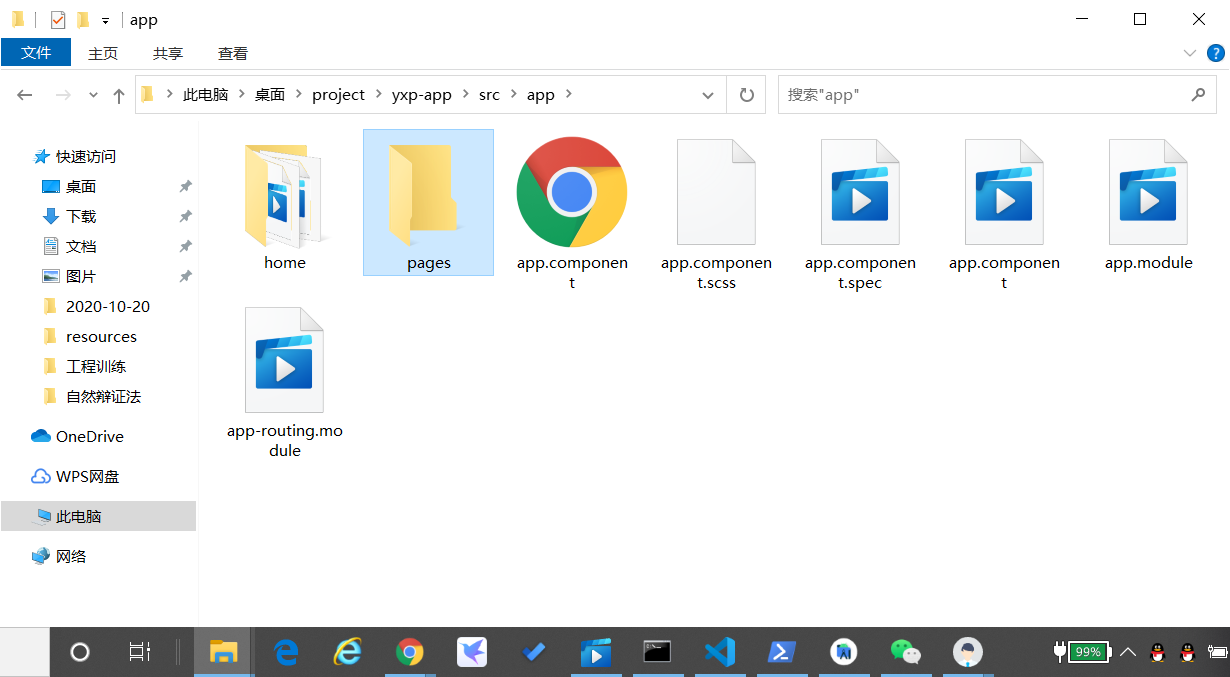The height and width of the screenshot is (677, 1230).
Task: Expand the chevron after project in breadcrumb
Action: (379, 94)
